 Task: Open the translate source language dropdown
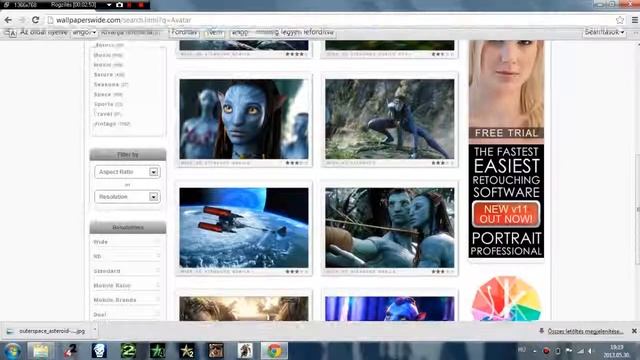[x=84, y=32]
